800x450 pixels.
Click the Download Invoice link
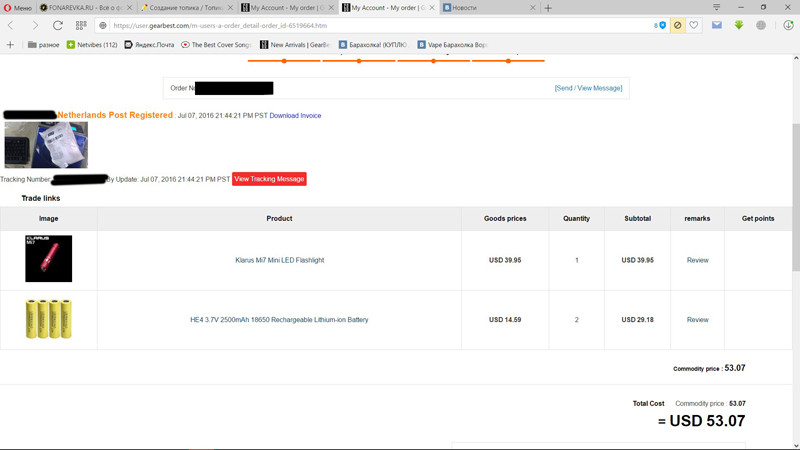tap(295, 116)
